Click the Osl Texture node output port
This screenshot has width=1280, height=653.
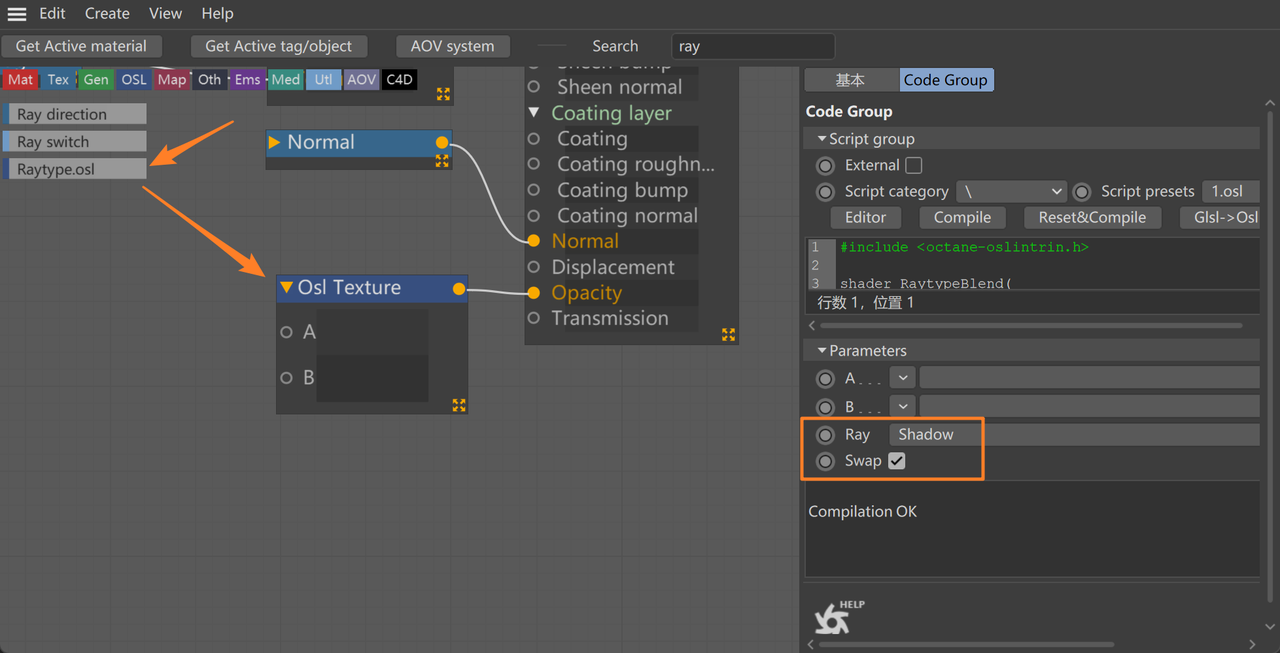[459, 289]
